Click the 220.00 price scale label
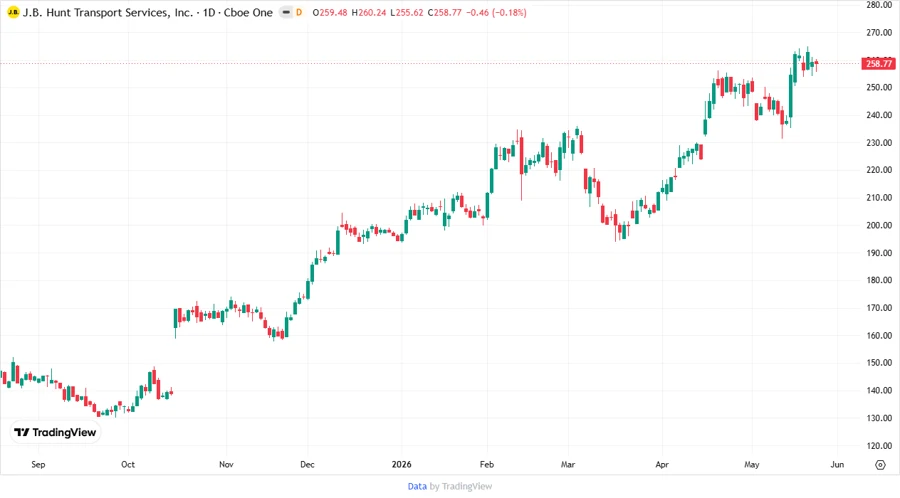This screenshot has width=900, height=498. [879, 170]
